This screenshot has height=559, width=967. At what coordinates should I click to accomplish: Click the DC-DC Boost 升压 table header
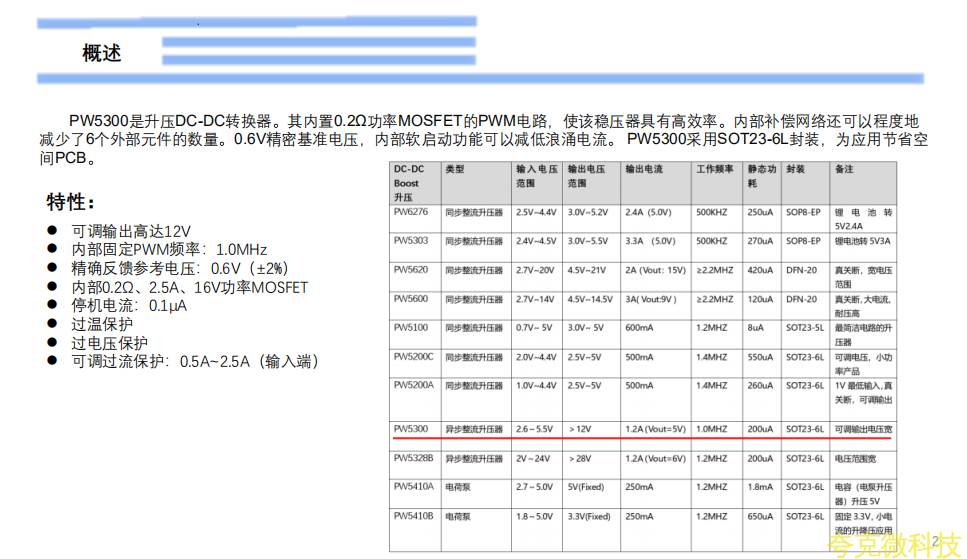click(407, 183)
